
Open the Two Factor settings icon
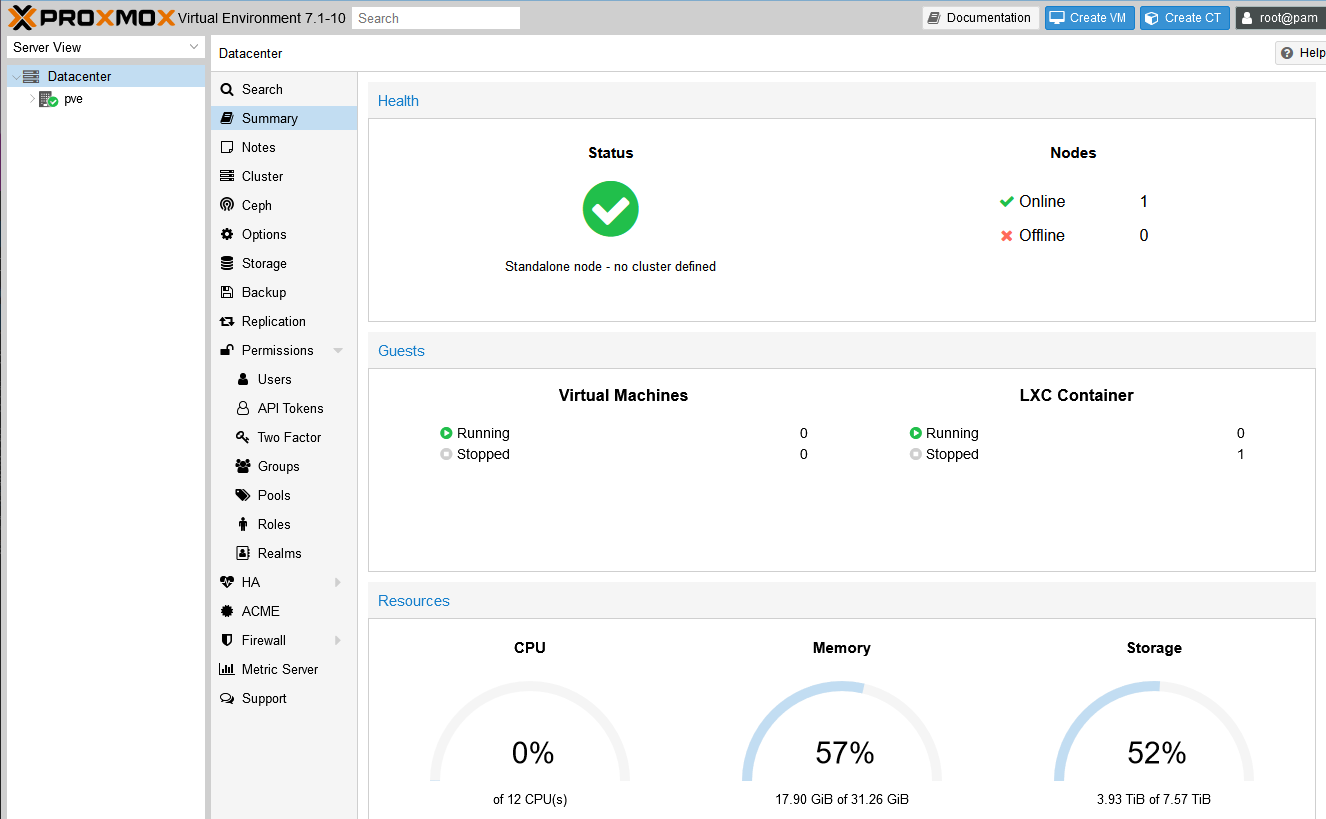coord(243,437)
